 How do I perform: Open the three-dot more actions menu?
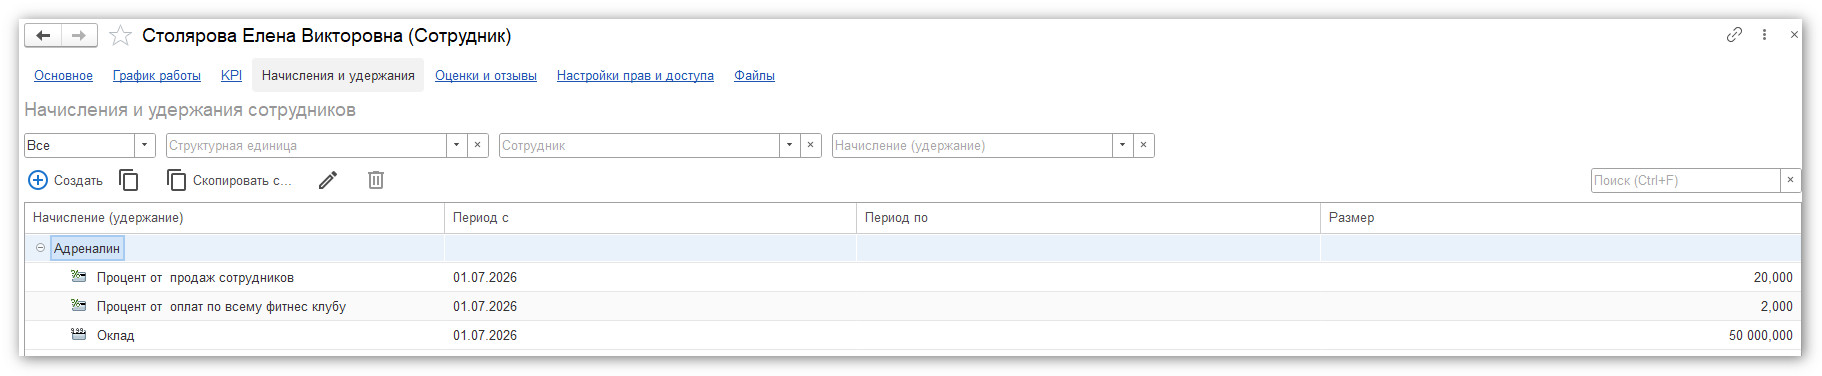1764,34
